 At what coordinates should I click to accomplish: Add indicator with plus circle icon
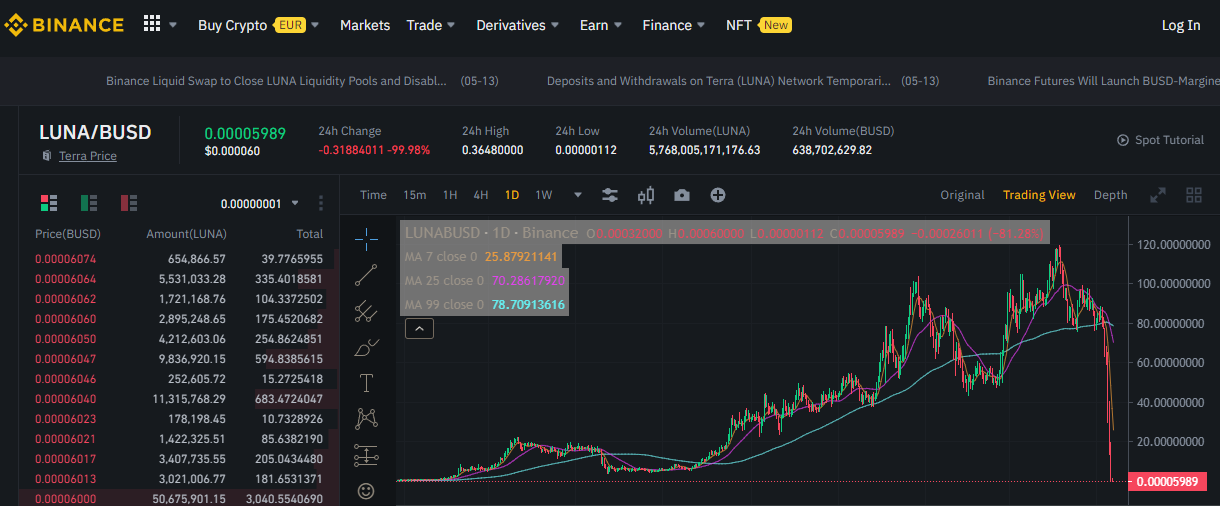[x=717, y=195]
